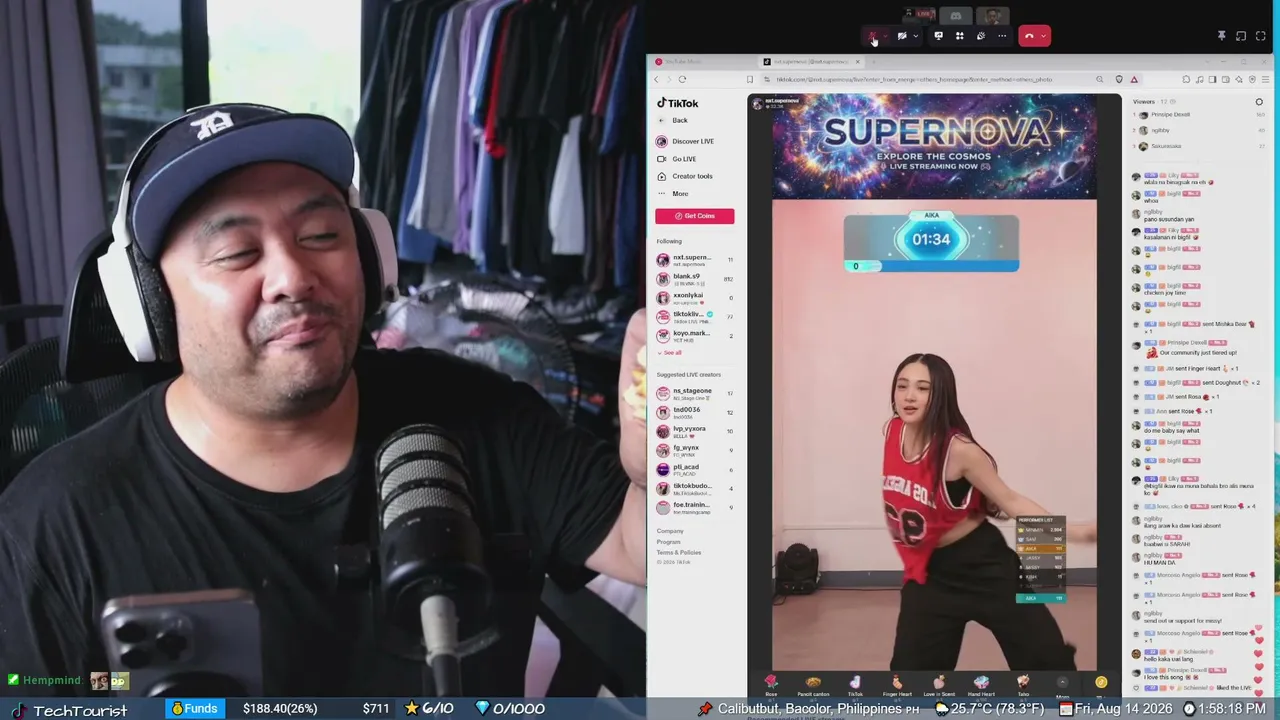1280x720 pixels.
Task: Open the disconnect options arrow
Action: point(1043,36)
